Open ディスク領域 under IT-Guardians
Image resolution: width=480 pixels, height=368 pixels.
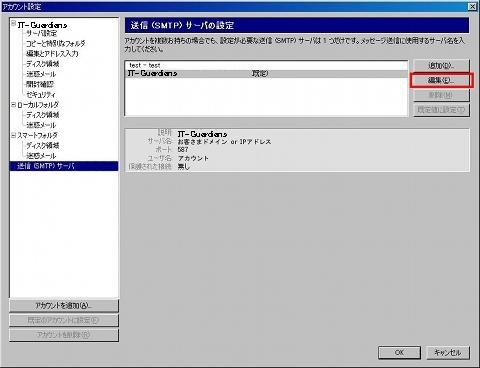(43, 64)
